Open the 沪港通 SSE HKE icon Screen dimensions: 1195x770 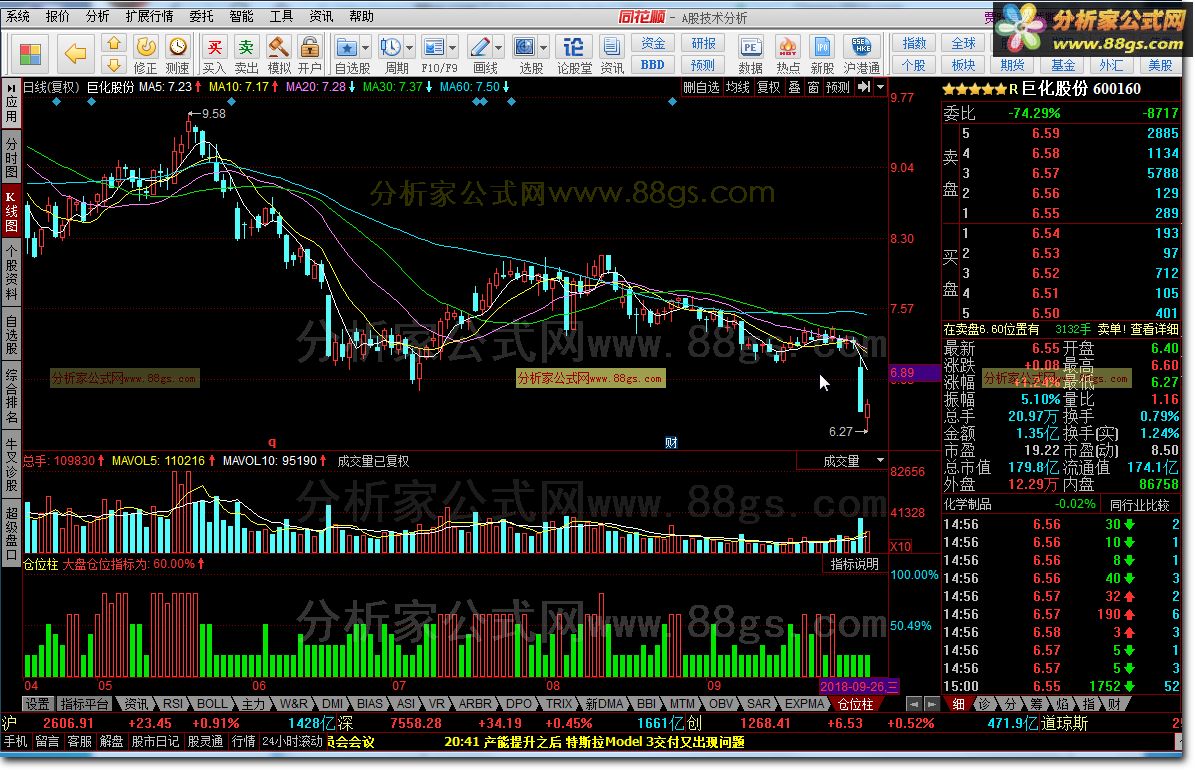coord(861,47)
